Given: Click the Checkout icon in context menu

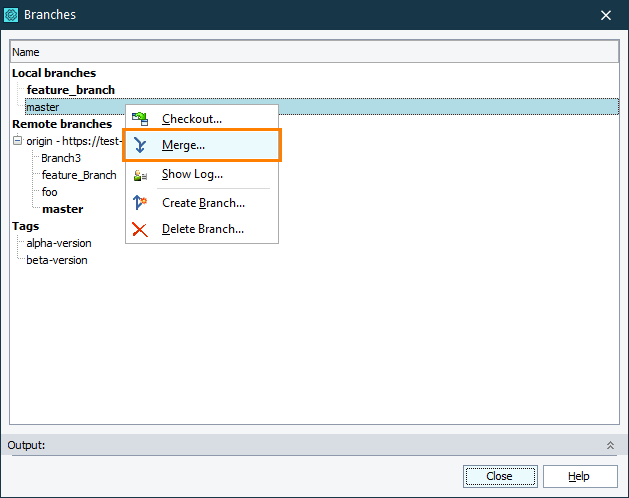Looking at the screenshot, I should click(x=140, y=119).
